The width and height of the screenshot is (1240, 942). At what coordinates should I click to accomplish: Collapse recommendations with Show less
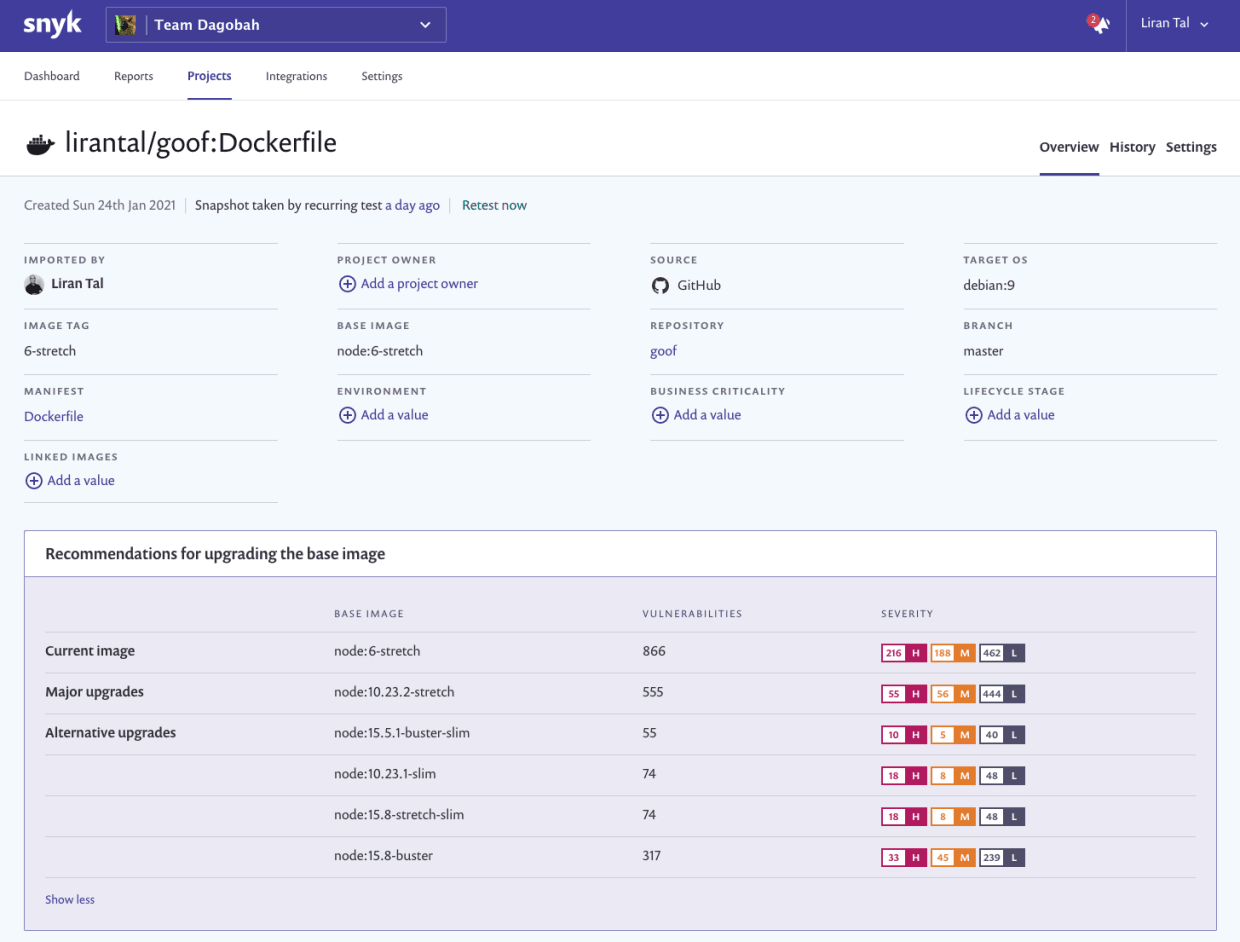(x=70, y=900)
